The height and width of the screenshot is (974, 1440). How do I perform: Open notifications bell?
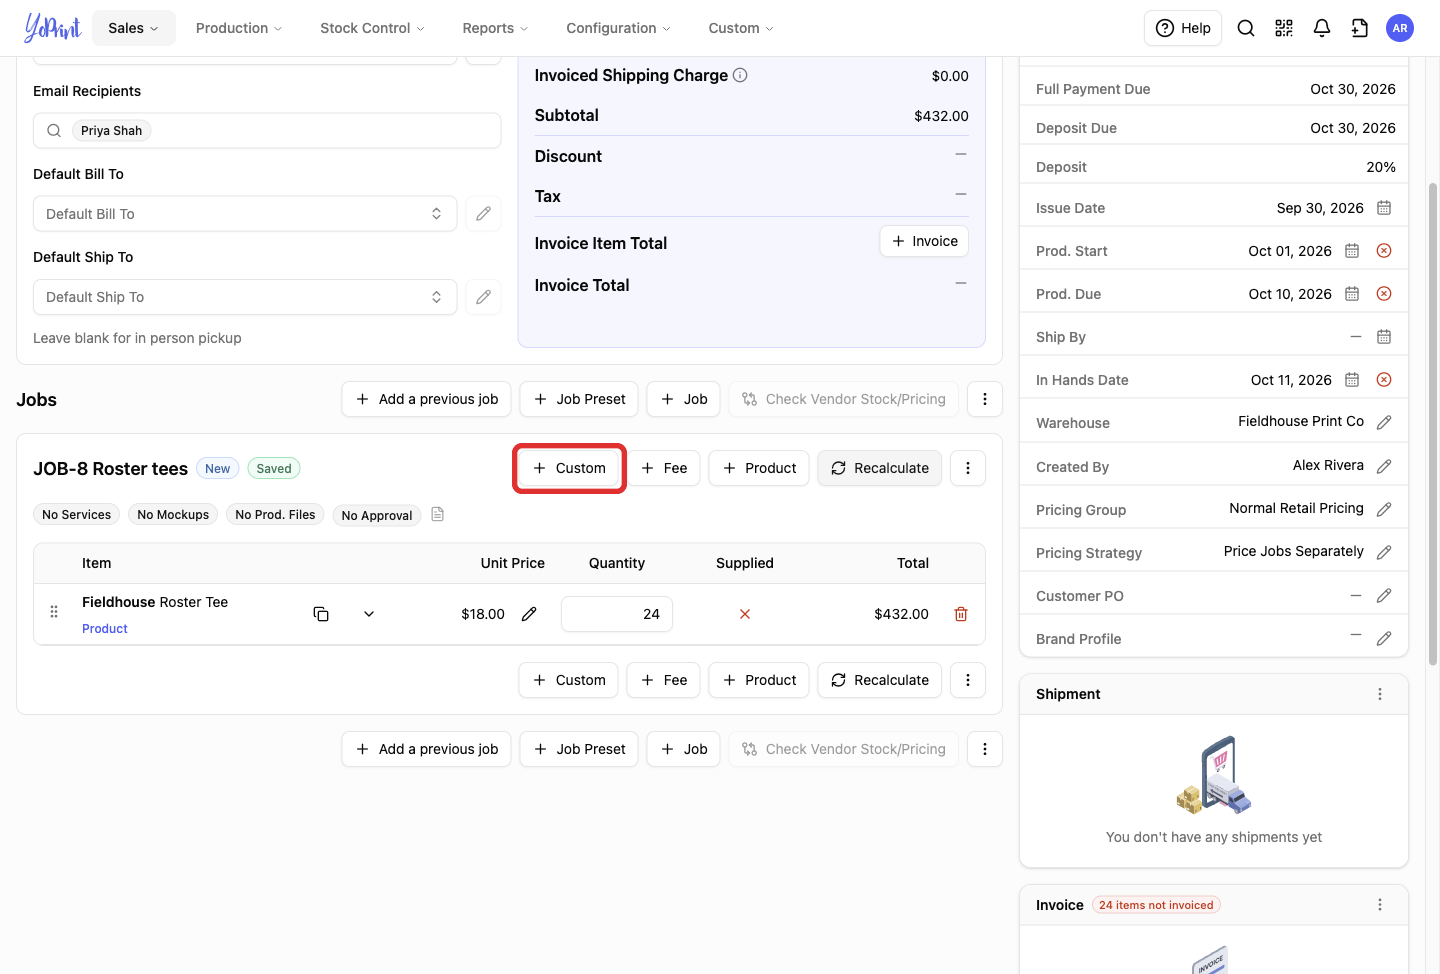point(1322,28)
